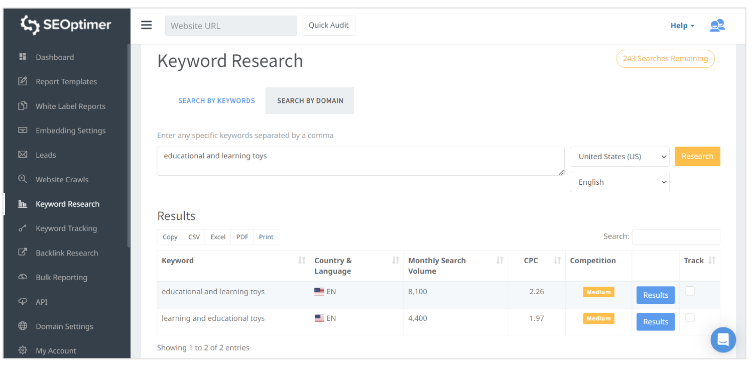Open My Account in sidebar
753x371 pixels.
coord(56,351)
